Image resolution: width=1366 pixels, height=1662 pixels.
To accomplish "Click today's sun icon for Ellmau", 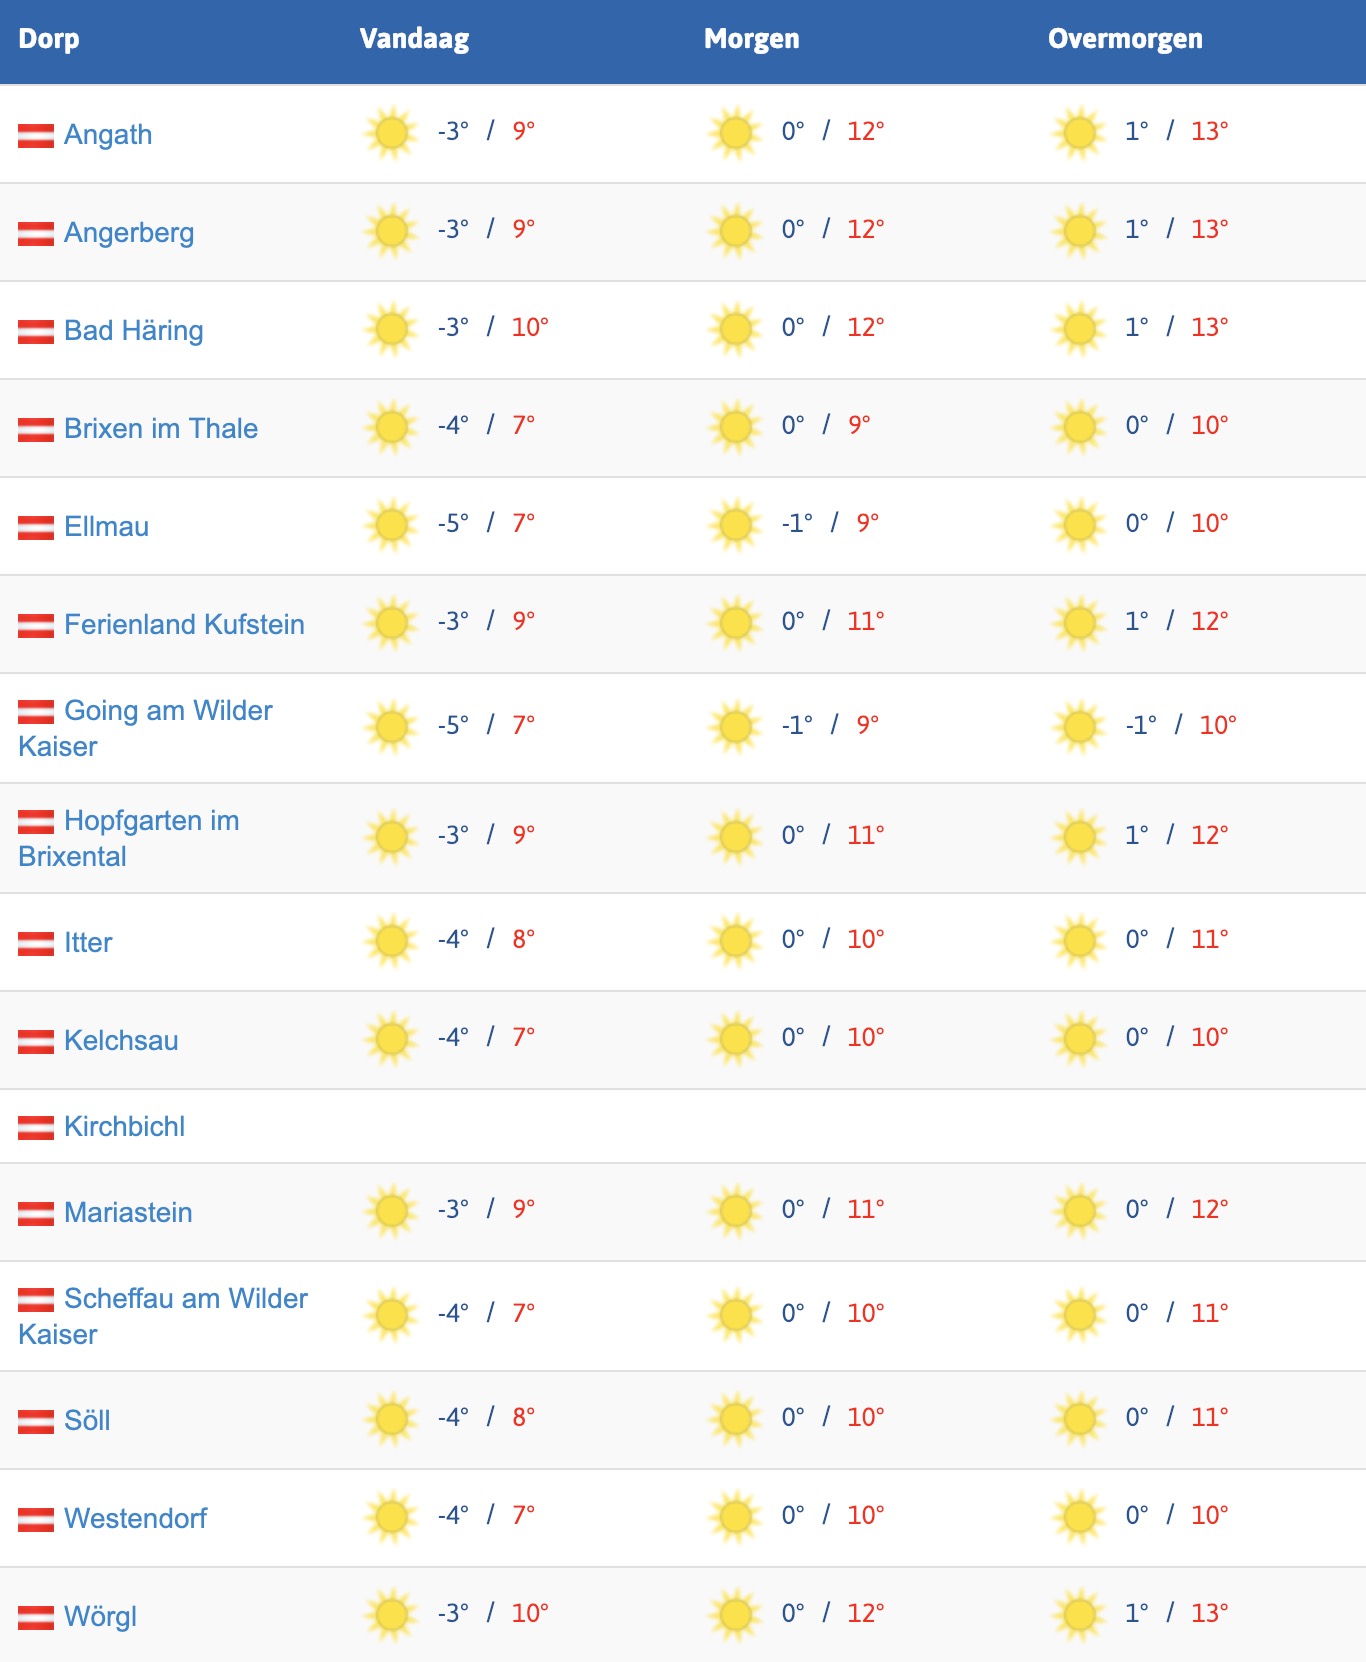I will (391, 525).
